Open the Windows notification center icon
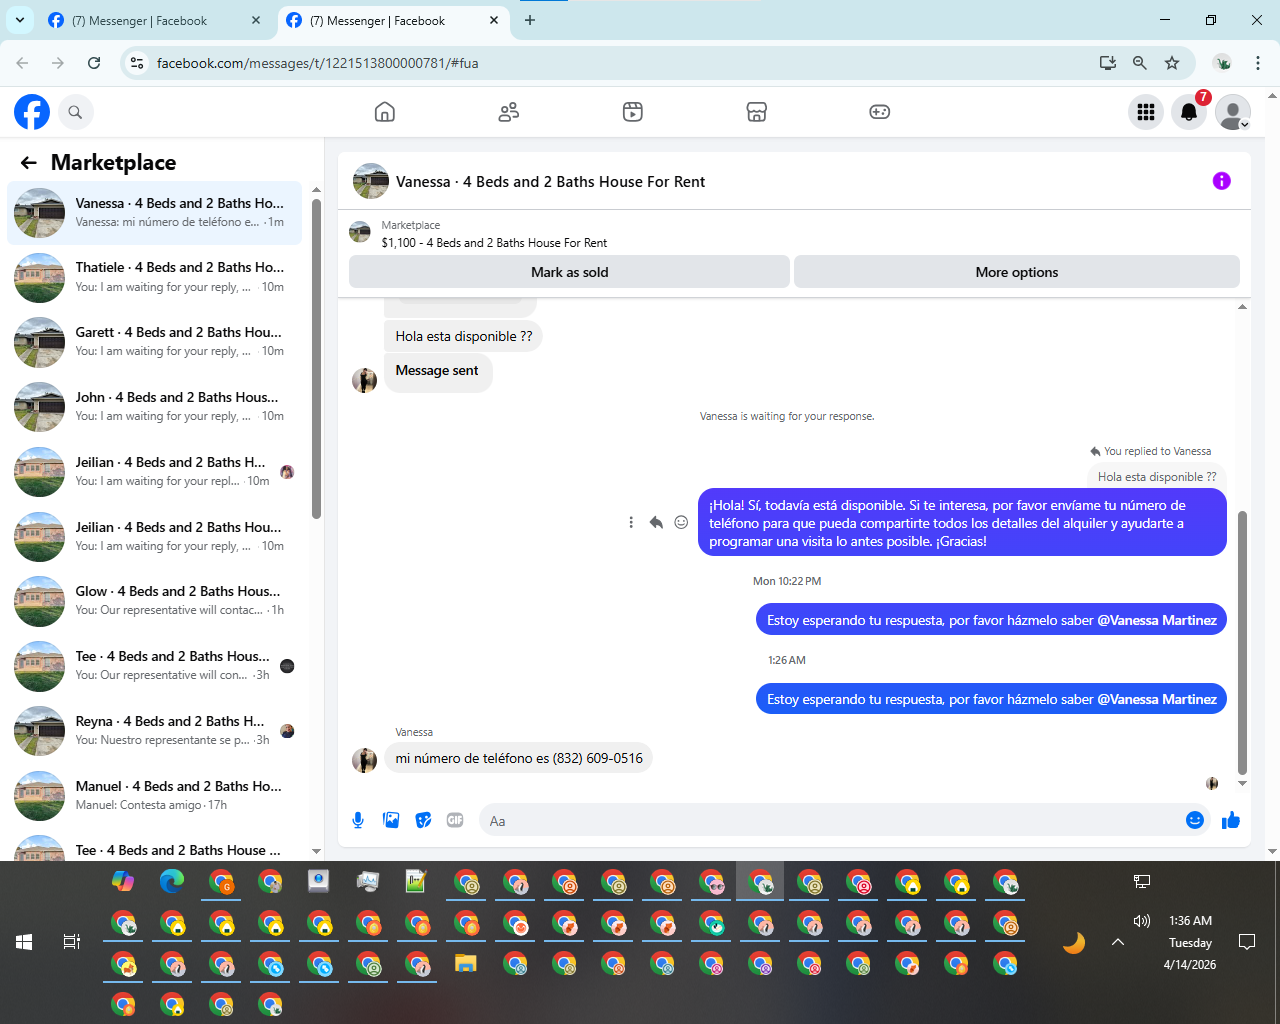1280x1024 pixels. coord(1247,942)
